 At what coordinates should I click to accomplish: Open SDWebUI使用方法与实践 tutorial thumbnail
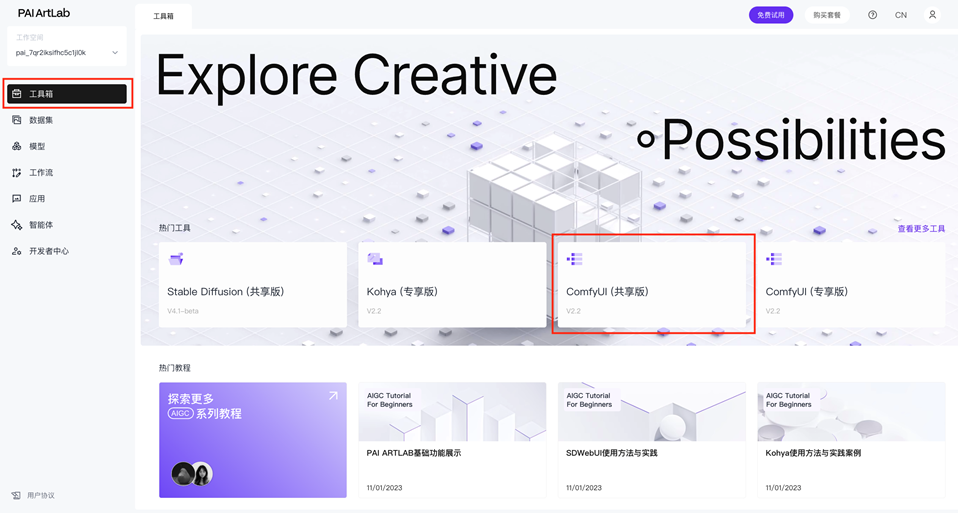click(x=652, y=412)
